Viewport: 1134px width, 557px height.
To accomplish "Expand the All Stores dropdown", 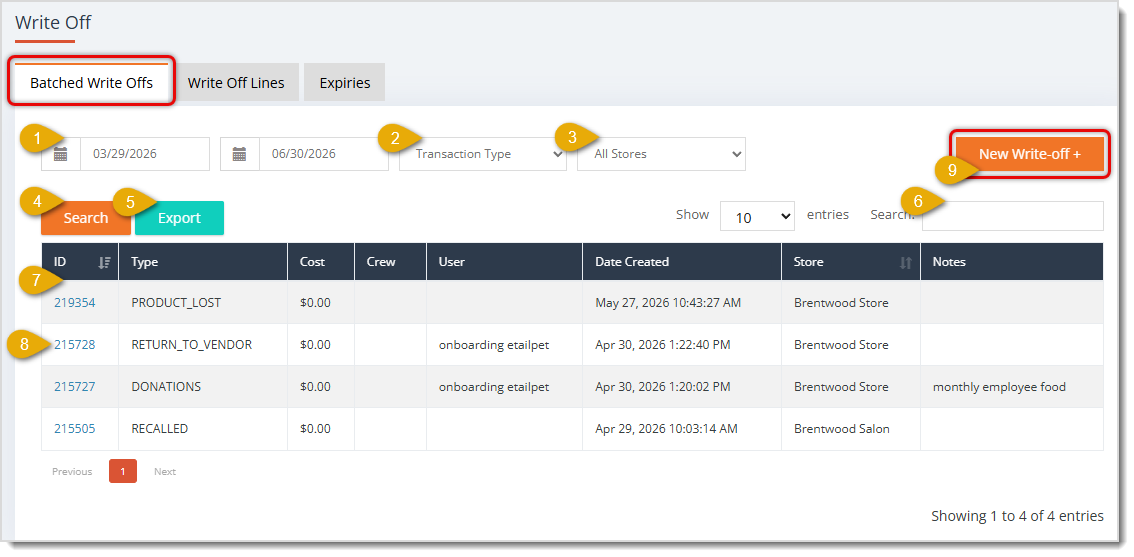I will (661, 154).
